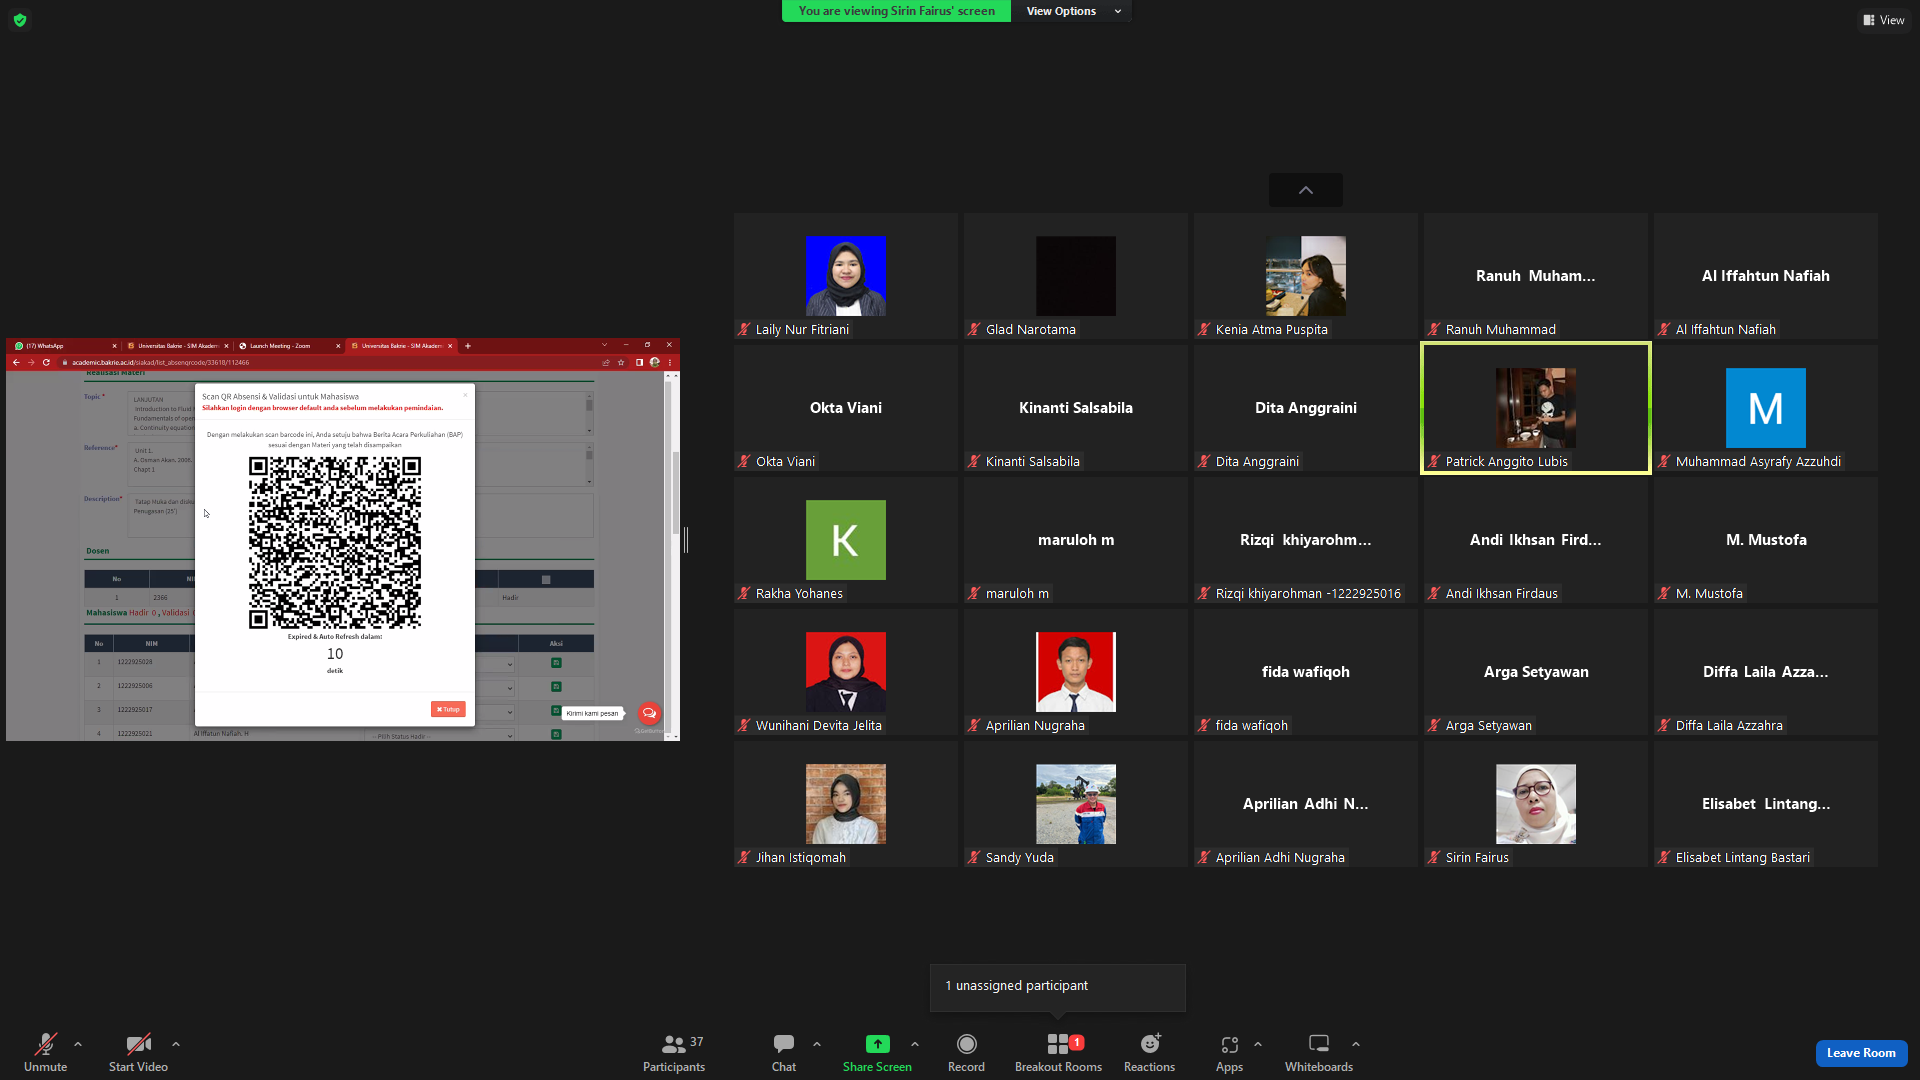Click the "Ranuh Muhammad" name label

click(x=1500, y=330)
